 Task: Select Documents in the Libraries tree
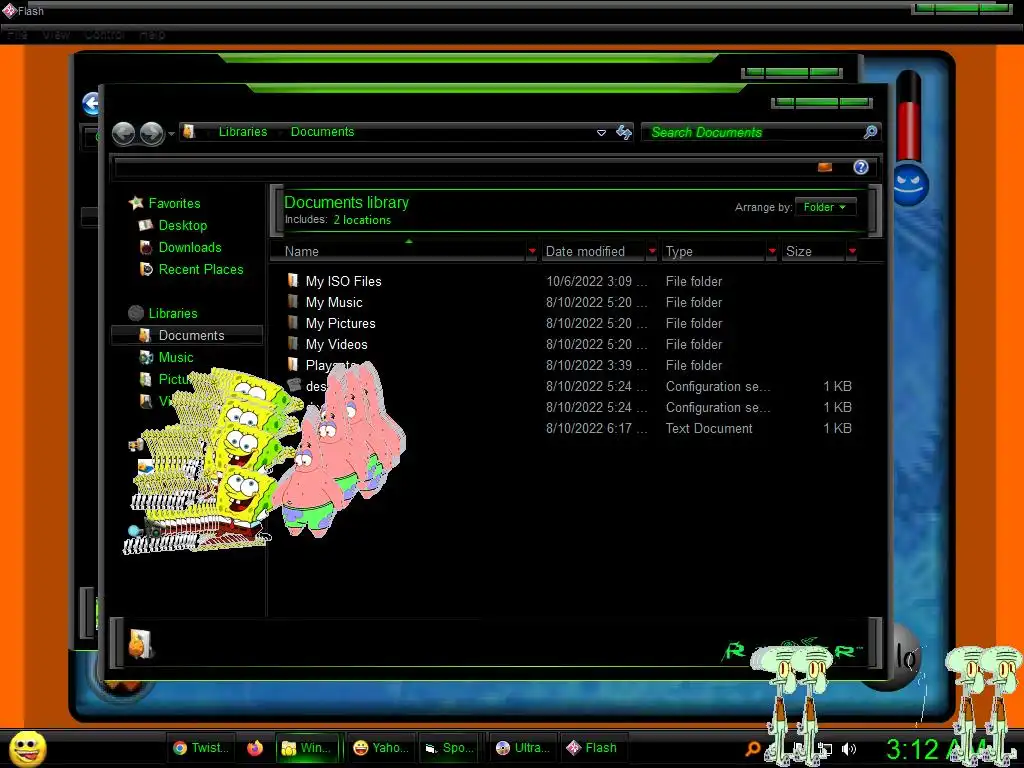point(187,335)
